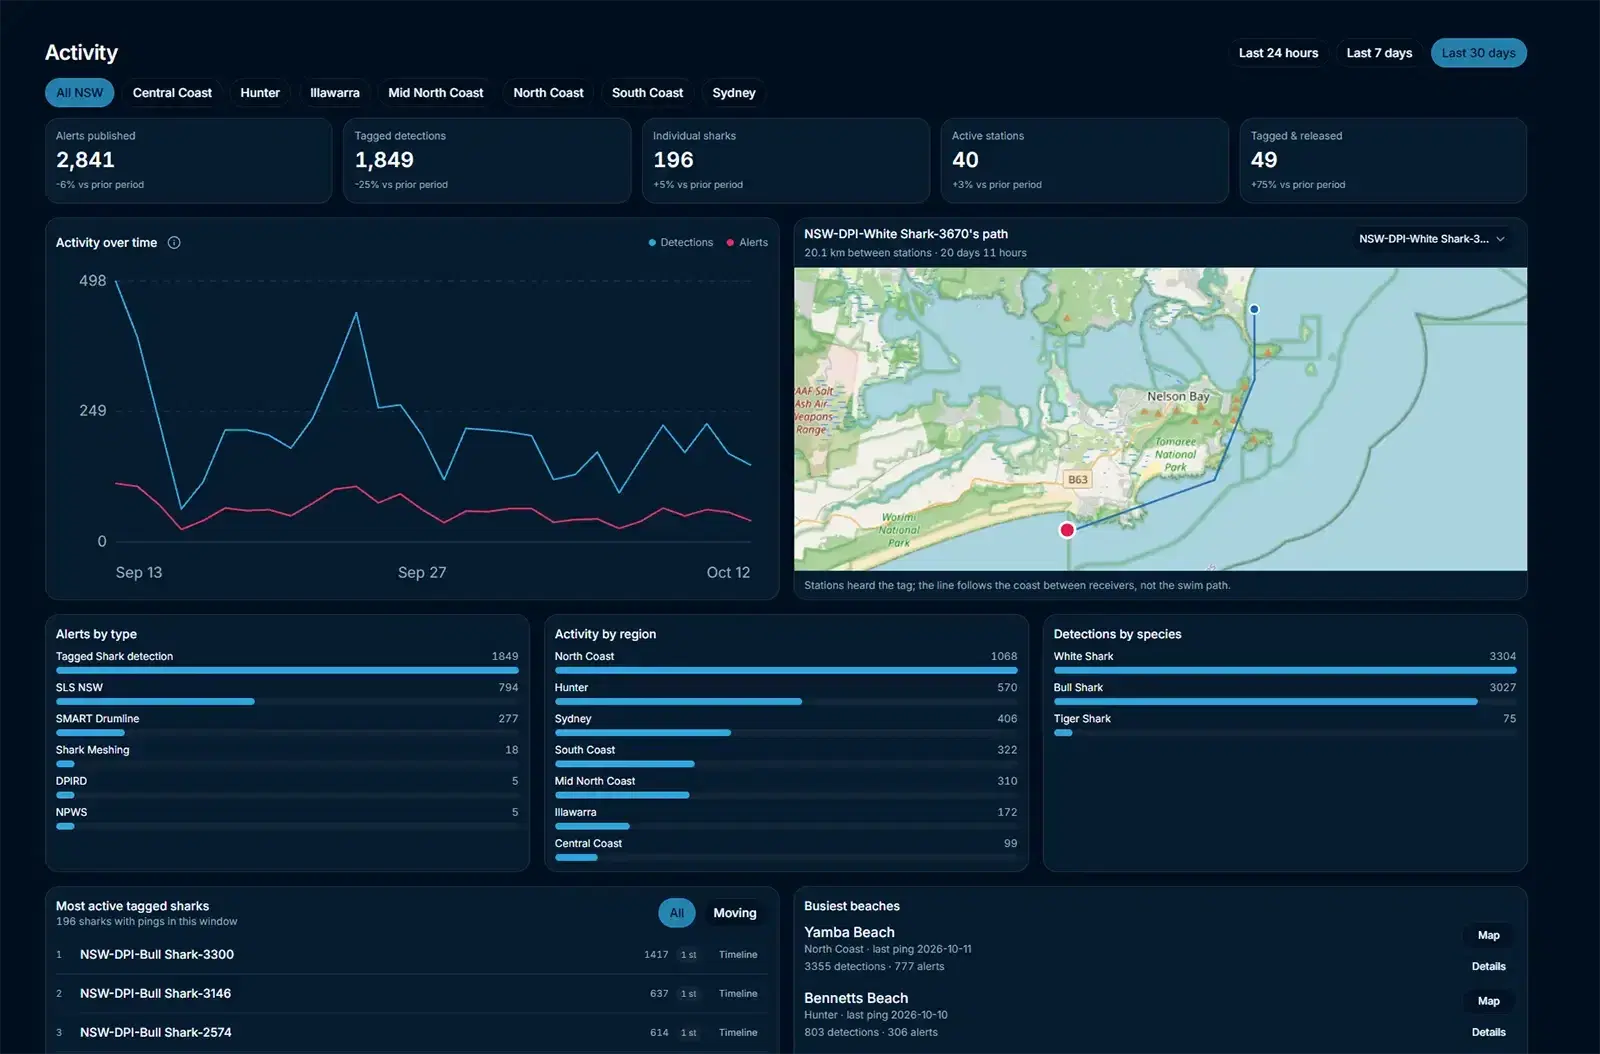Open Timeline for Bull Shark-2574
Image resolution: width=1600 pixels, height=1054 pixels.
(x=738, y=1033)
